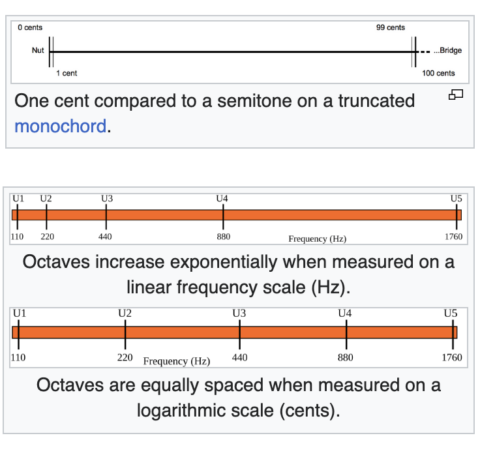Click the 880 label on logarithmic scale
The width and height of the screenshot is (480, 455).
click(x=345, y=357)
